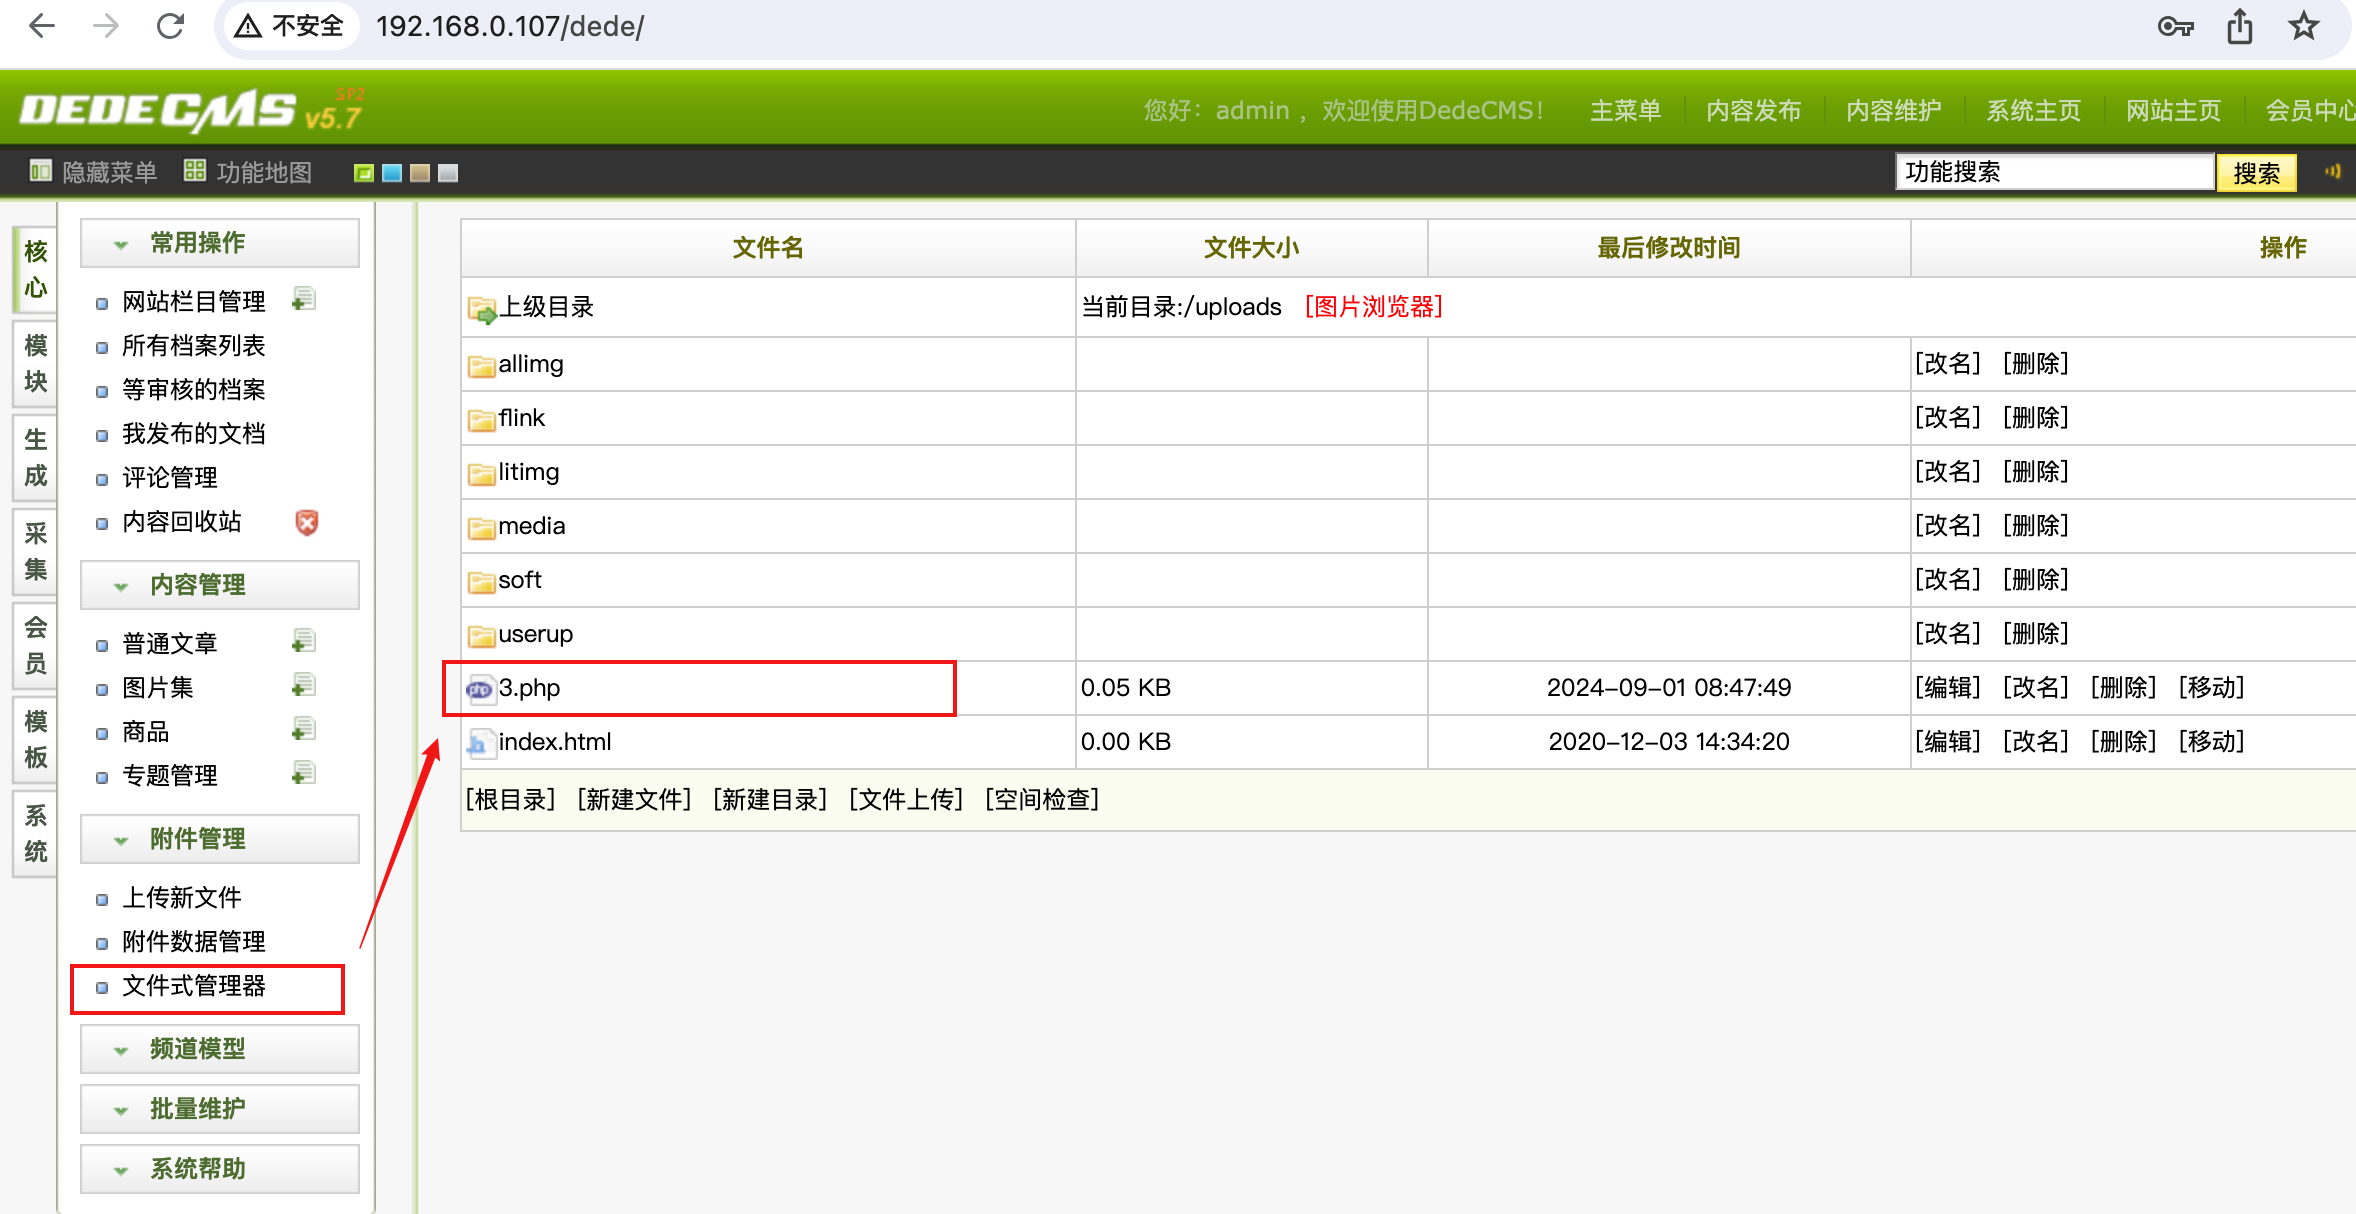Viewport: 2356px width, 1214px height.
Task: Click the red shield icon beside 内容回收站
Action: [307, 522]
